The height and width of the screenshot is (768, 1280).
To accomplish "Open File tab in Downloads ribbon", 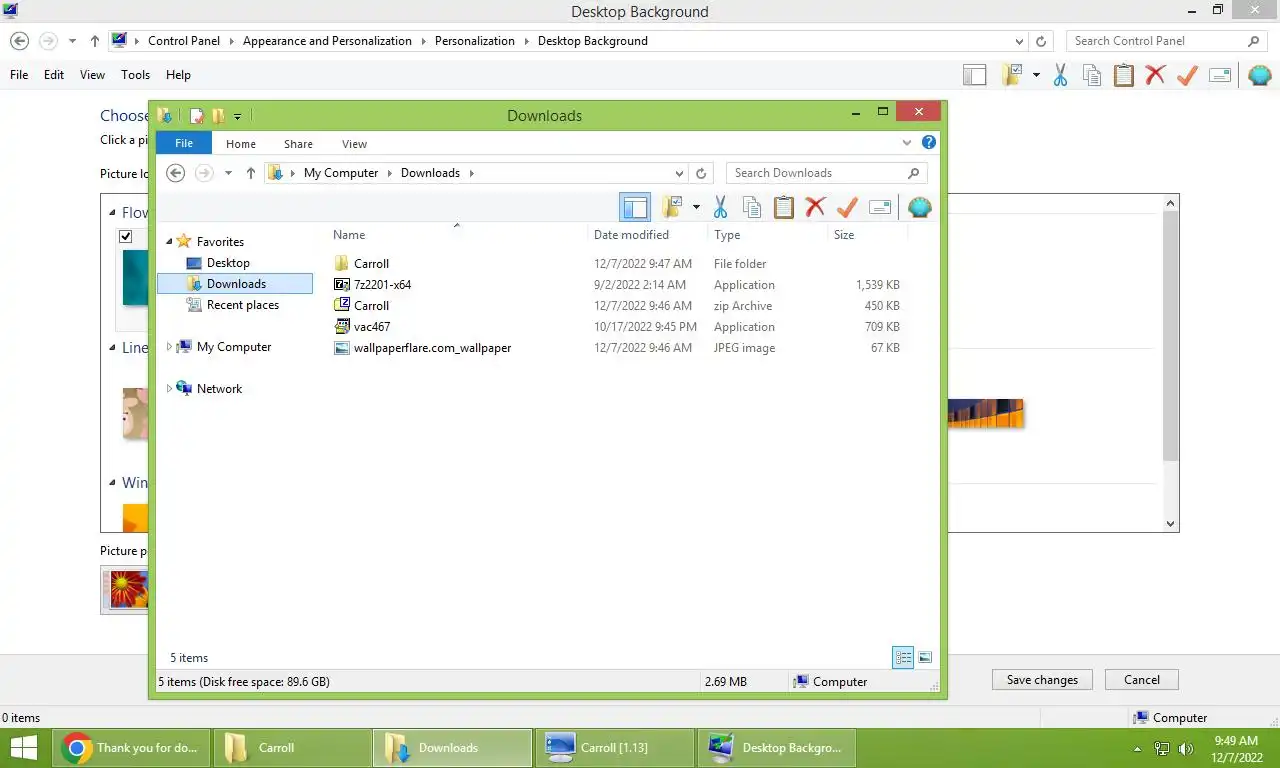I will [x=184, y=143].
